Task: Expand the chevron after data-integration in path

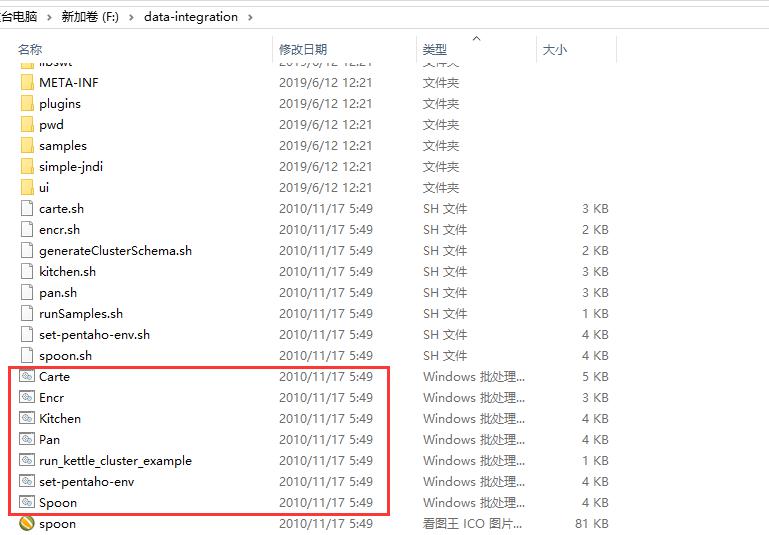Action: [251, 17]
